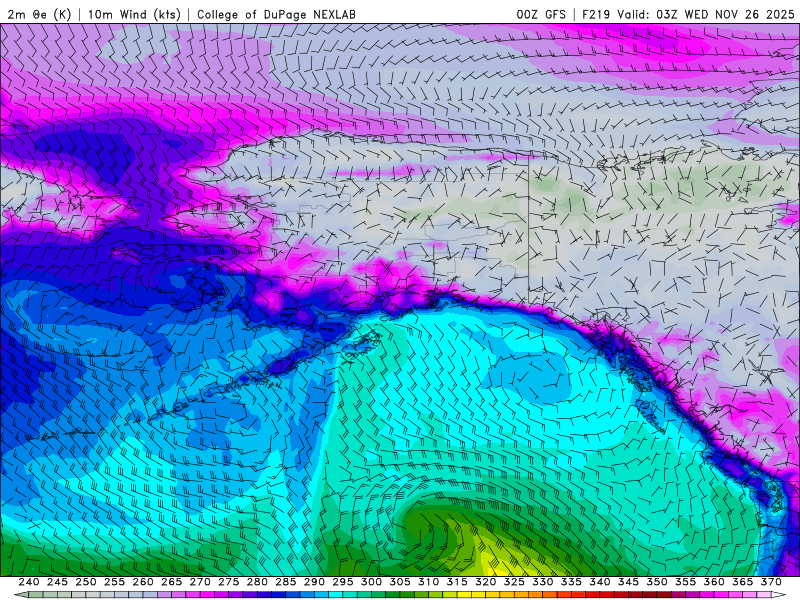Click the 305 value on the color scale
This screenshot has width=800, height=600.
point(400,582)
